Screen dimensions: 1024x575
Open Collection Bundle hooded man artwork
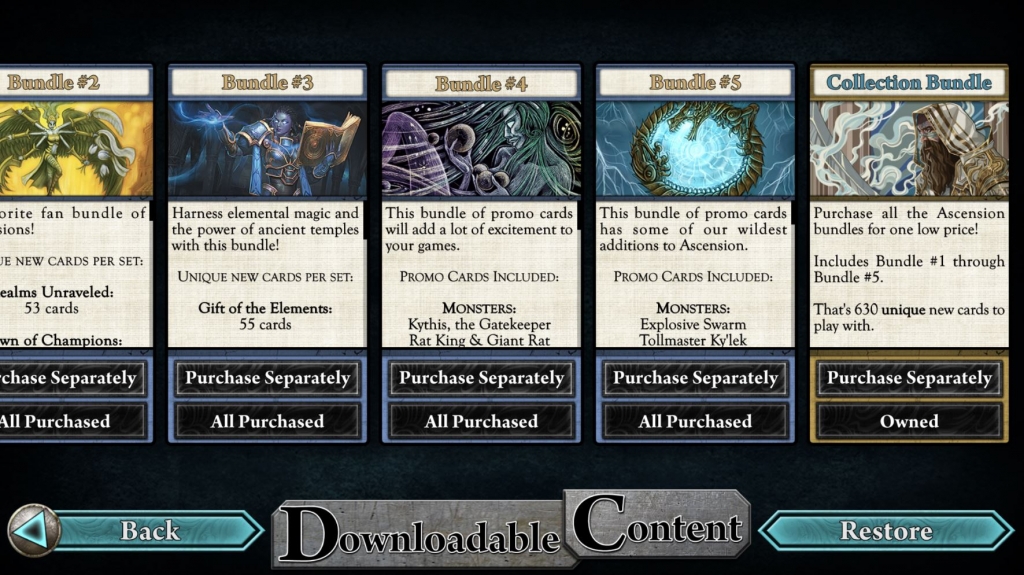click(x=909, y=148)
